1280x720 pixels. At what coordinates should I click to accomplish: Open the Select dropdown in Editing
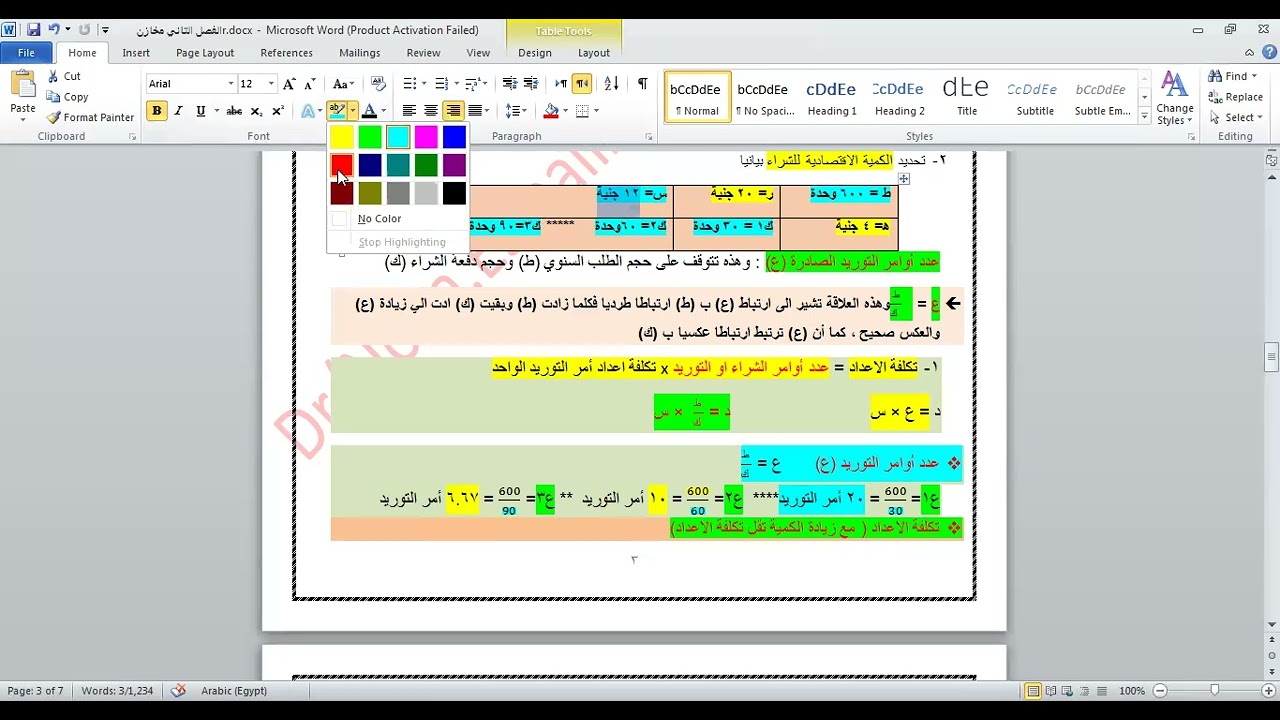click(x=1238, y=118)
